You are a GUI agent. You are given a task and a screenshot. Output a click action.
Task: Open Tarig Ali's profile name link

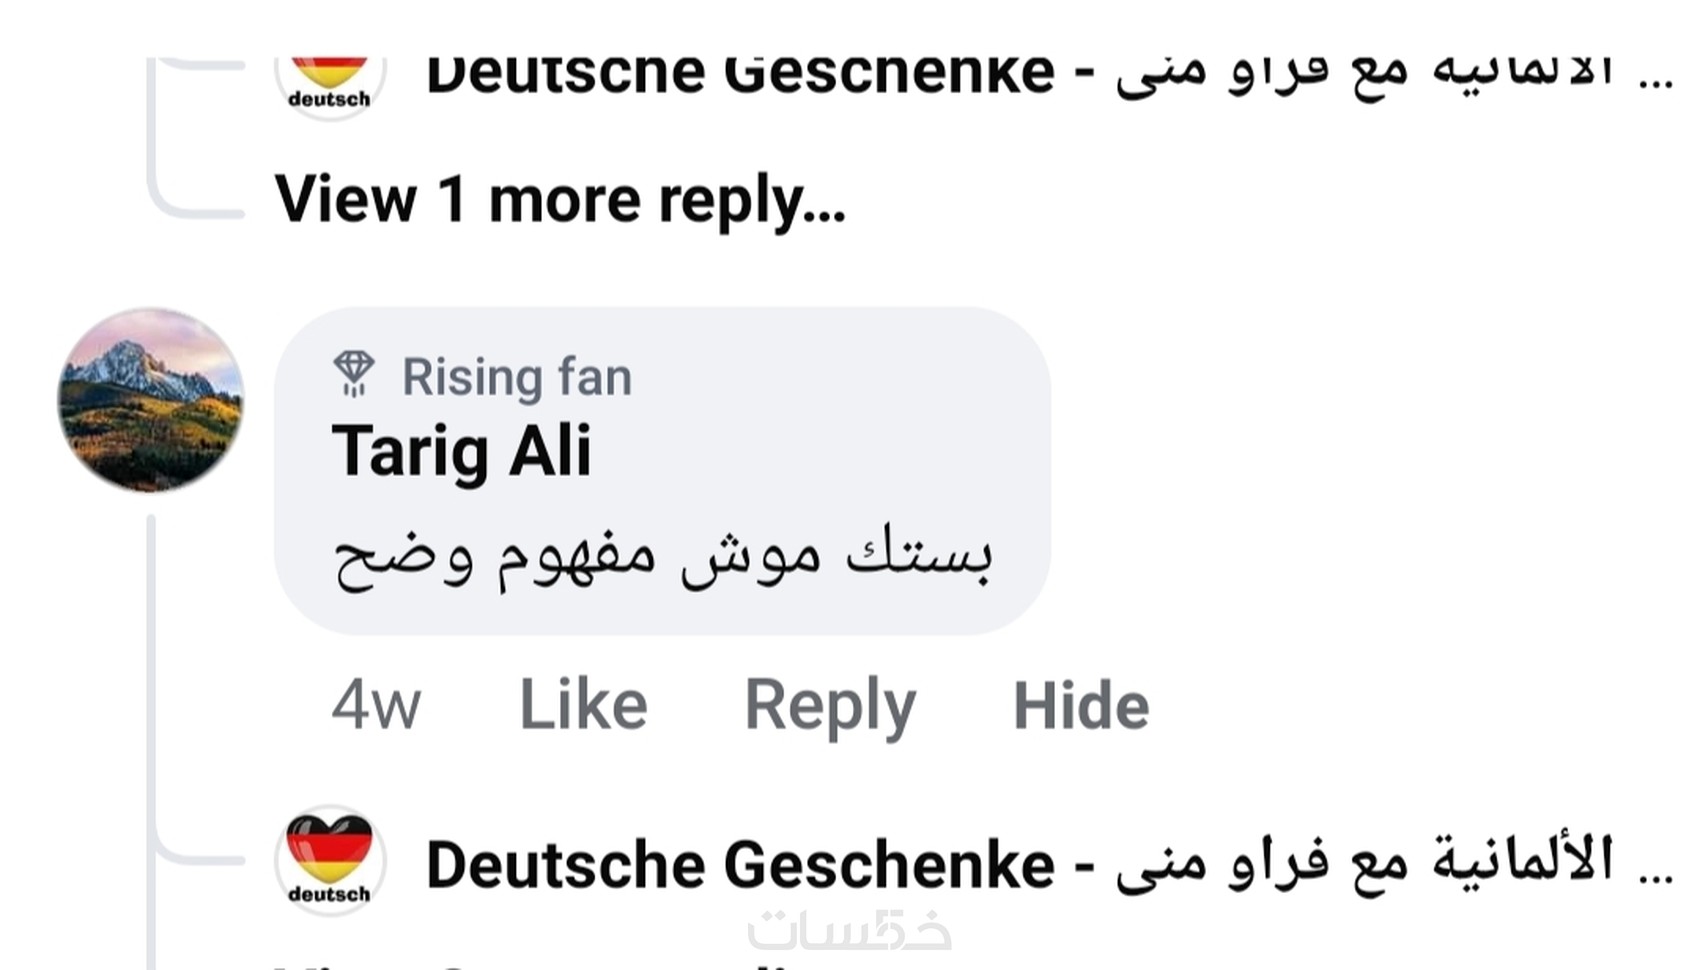461,451
